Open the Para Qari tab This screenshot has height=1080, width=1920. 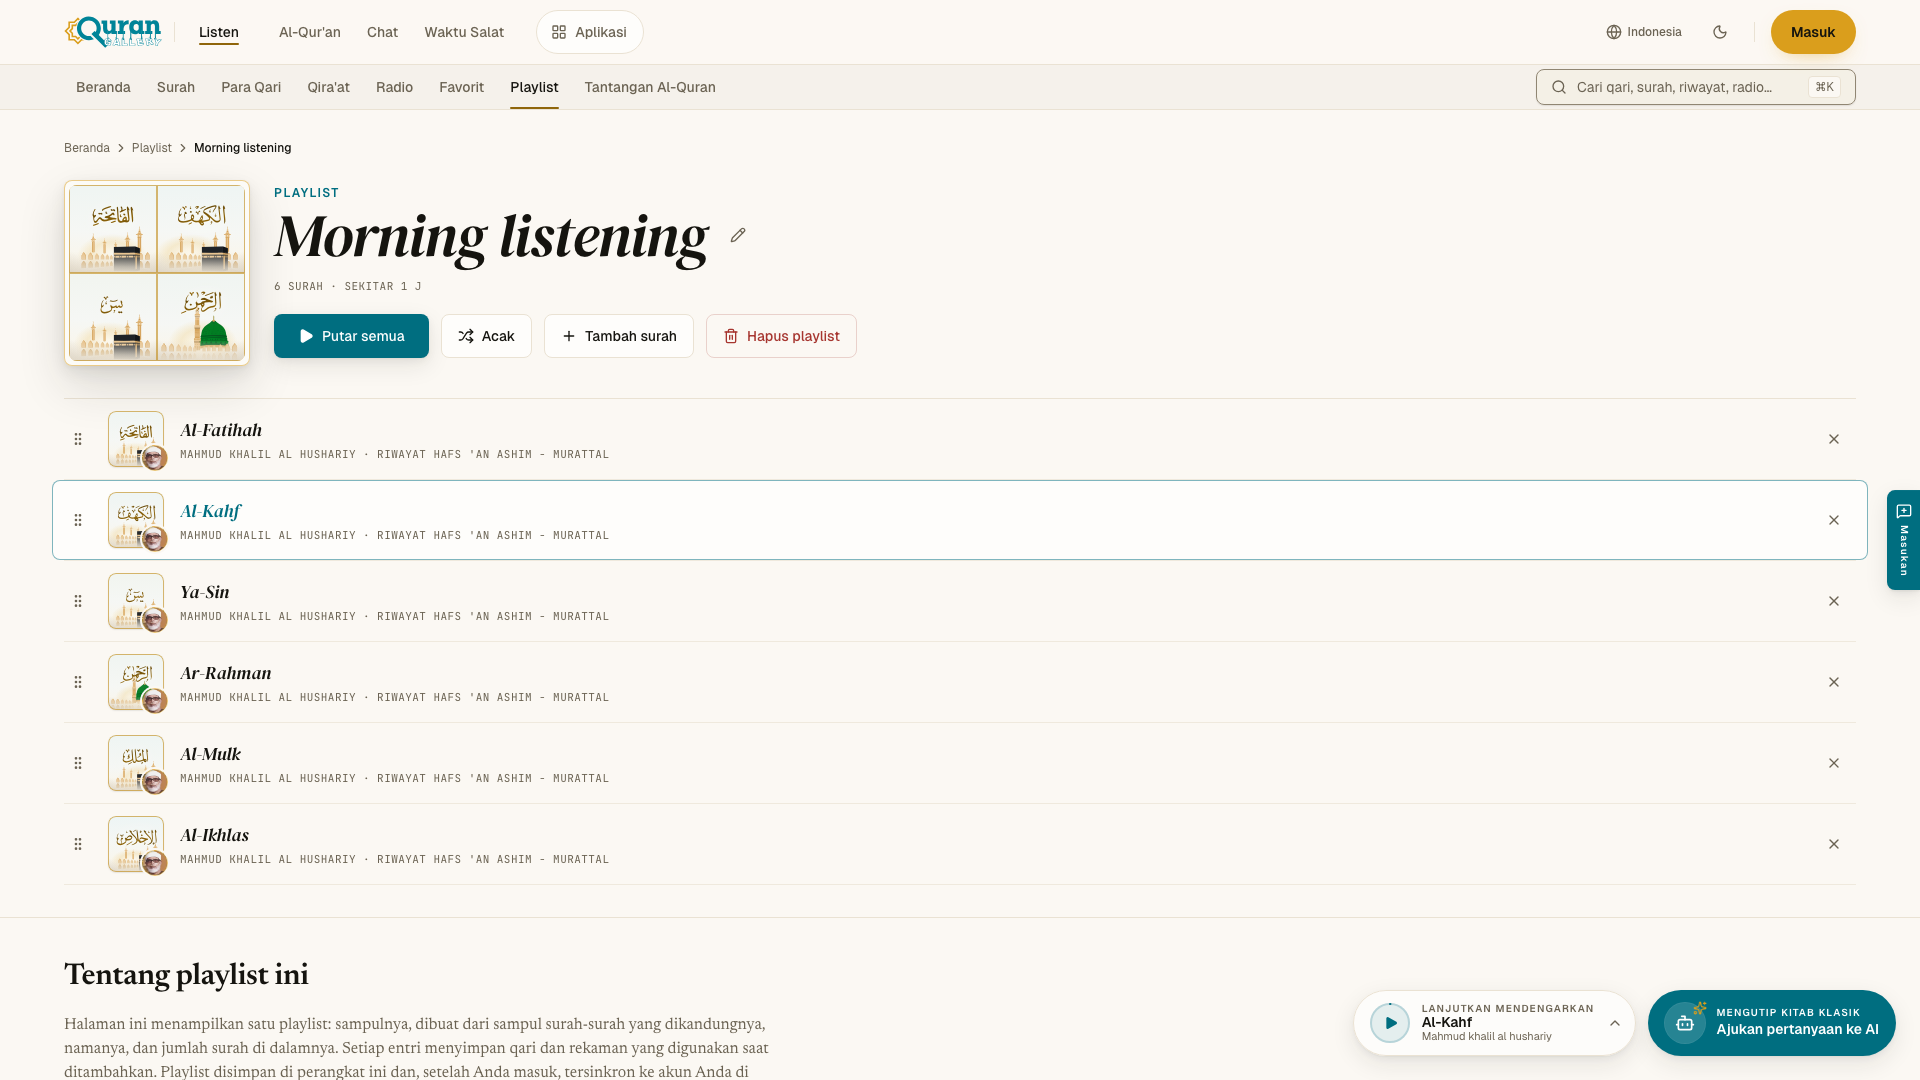pos(251,87)
